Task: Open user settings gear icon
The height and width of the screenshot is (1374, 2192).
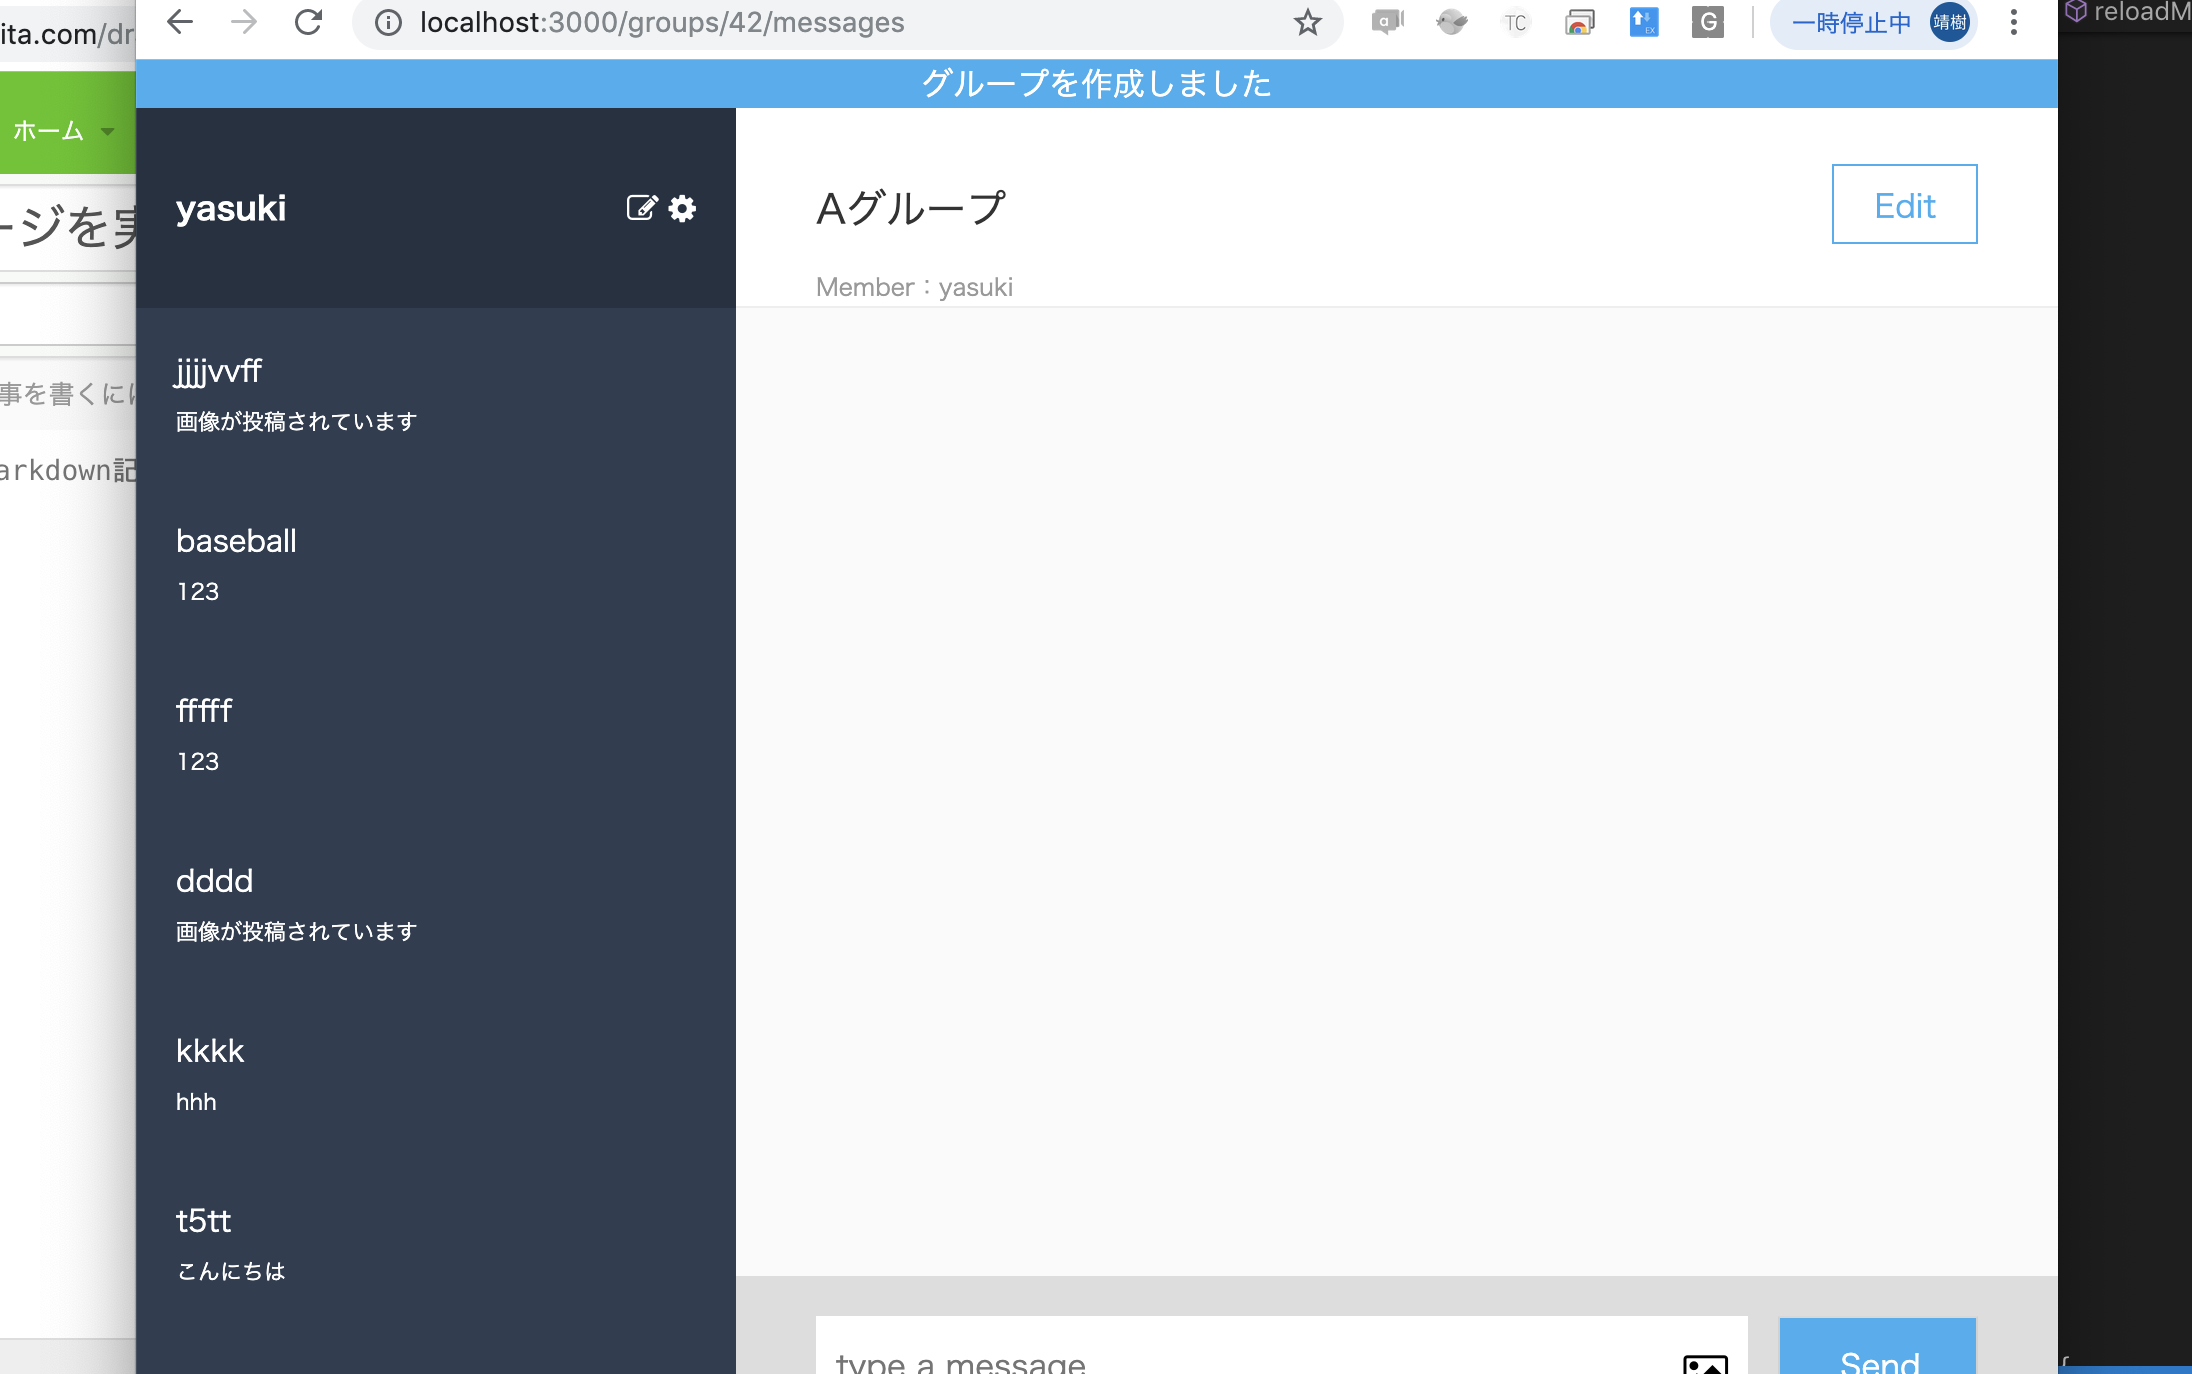Action: (683, 208)
